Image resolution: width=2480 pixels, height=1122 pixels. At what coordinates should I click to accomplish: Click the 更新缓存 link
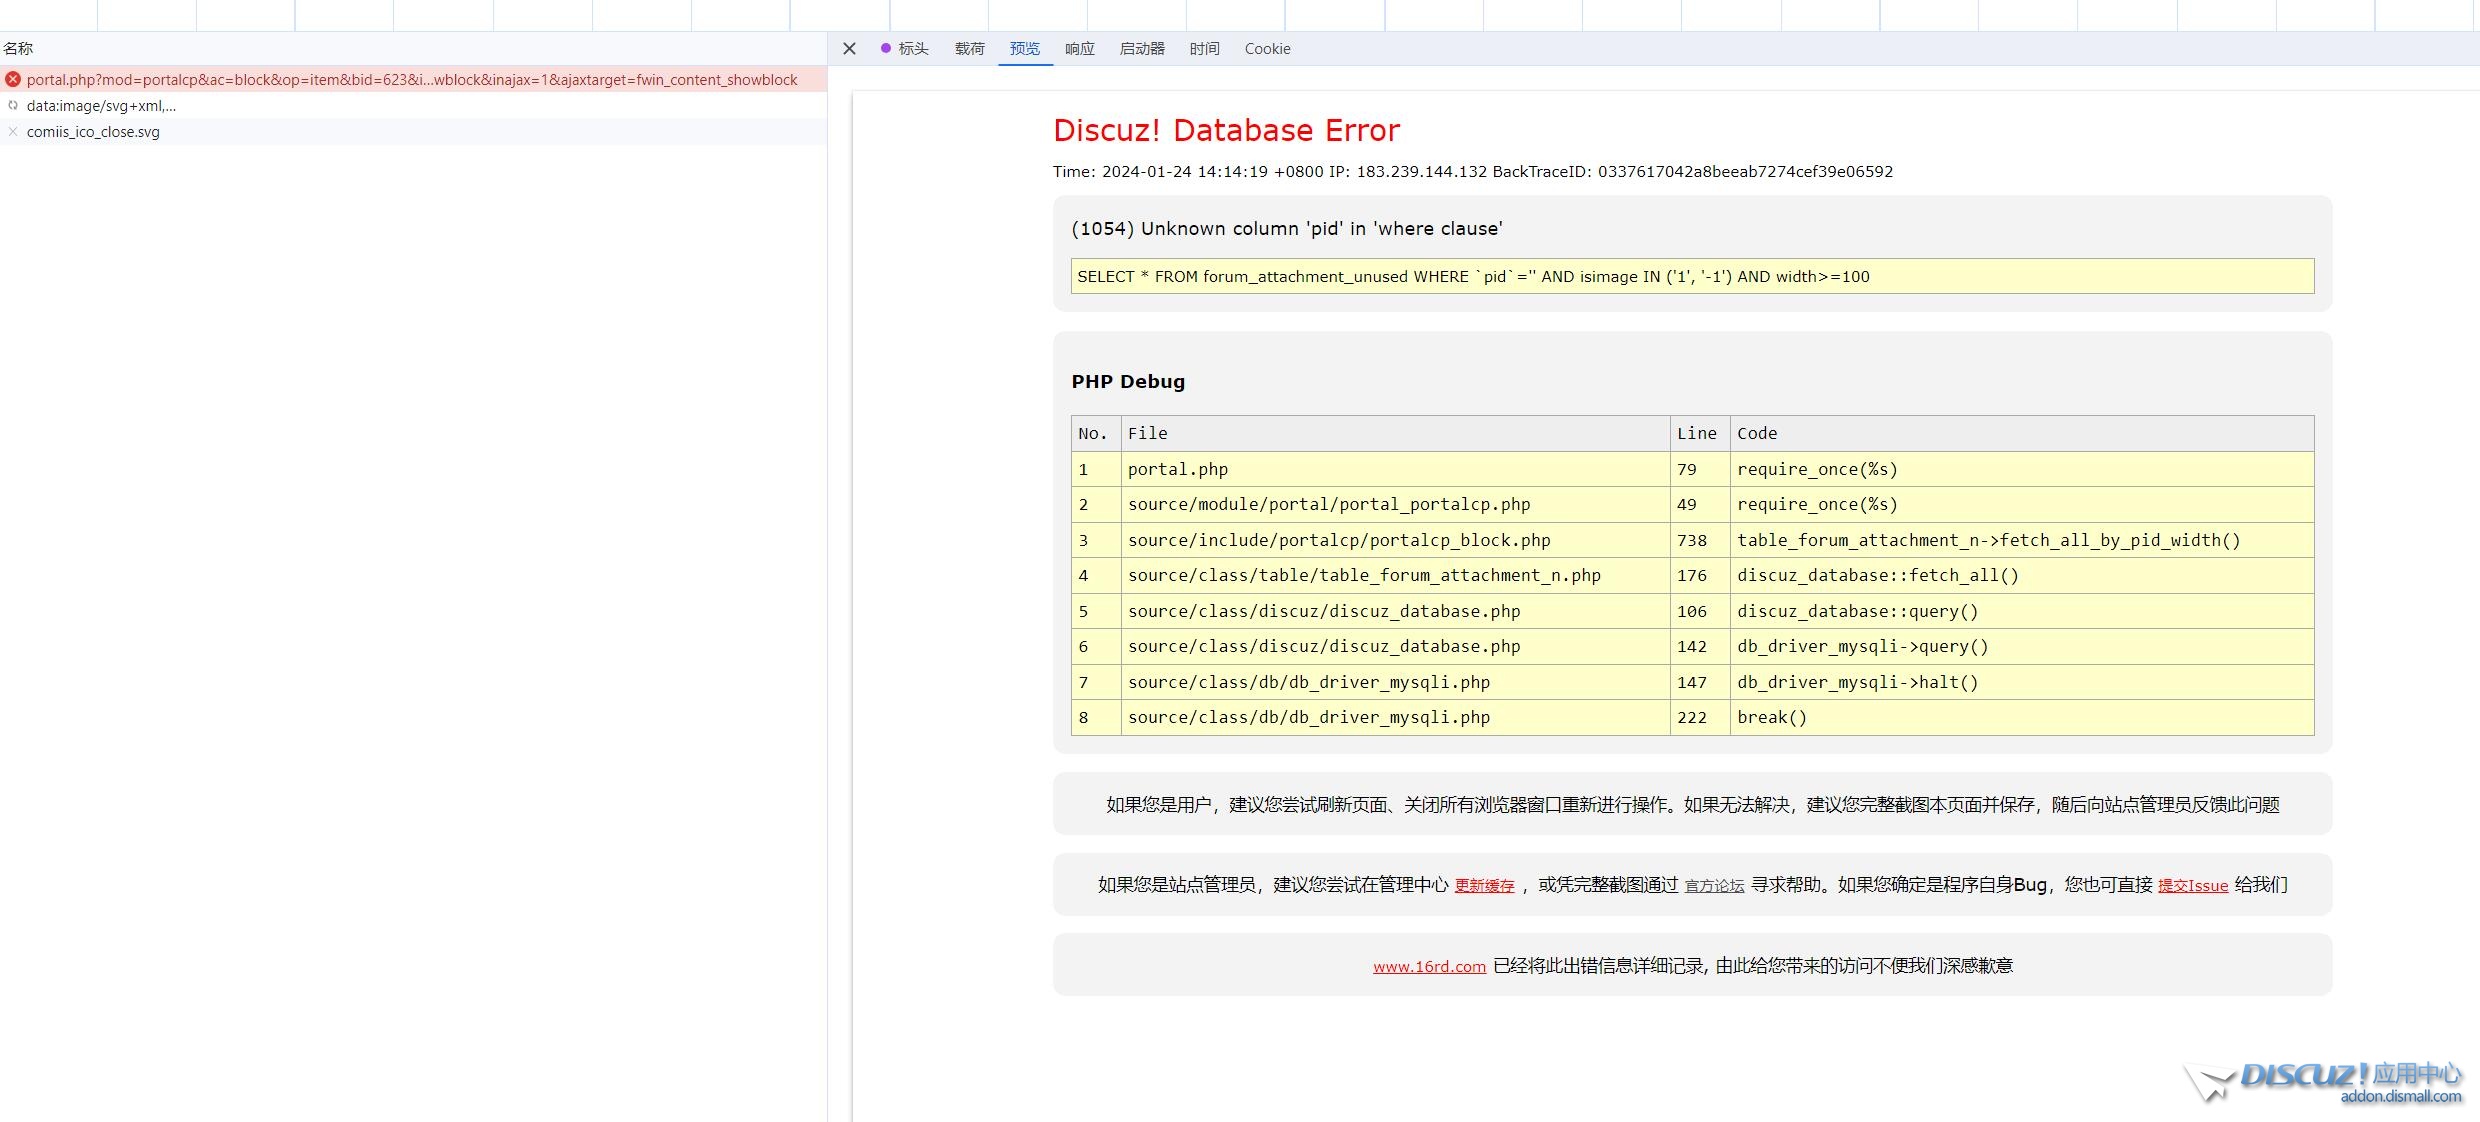click(1484, 885)
